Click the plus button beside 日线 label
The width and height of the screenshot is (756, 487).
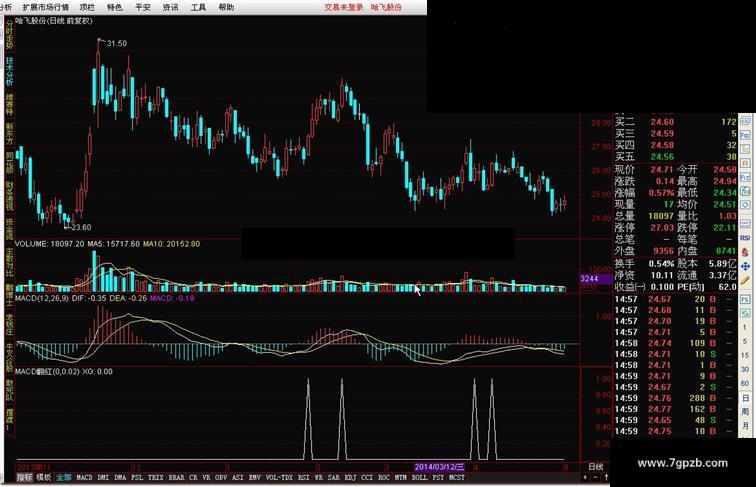click(585, 477)
